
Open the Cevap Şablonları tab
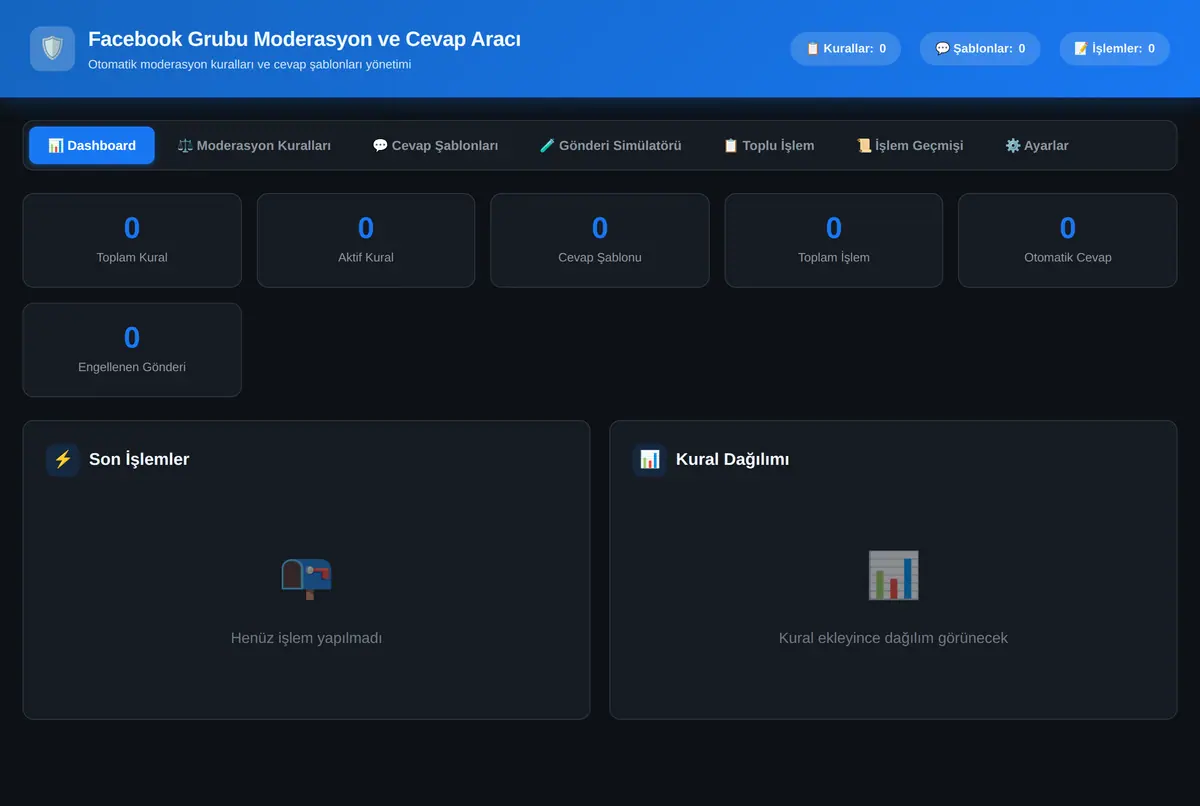click(435, 145)
